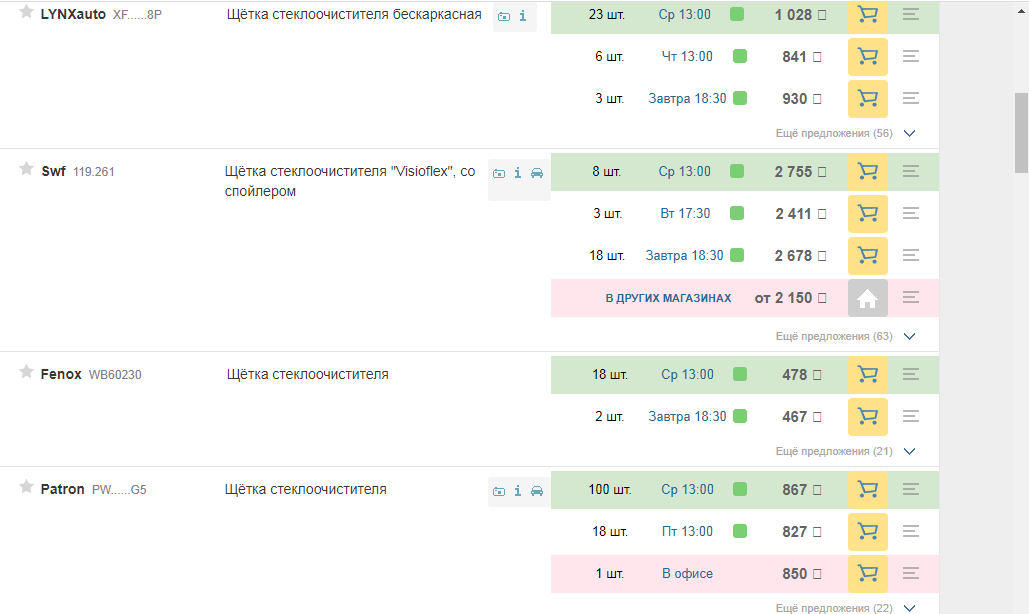1029x614 pixels.
Task: Add the 850 Patron in-office offer to cart
Action: click(x=867, y=573)
